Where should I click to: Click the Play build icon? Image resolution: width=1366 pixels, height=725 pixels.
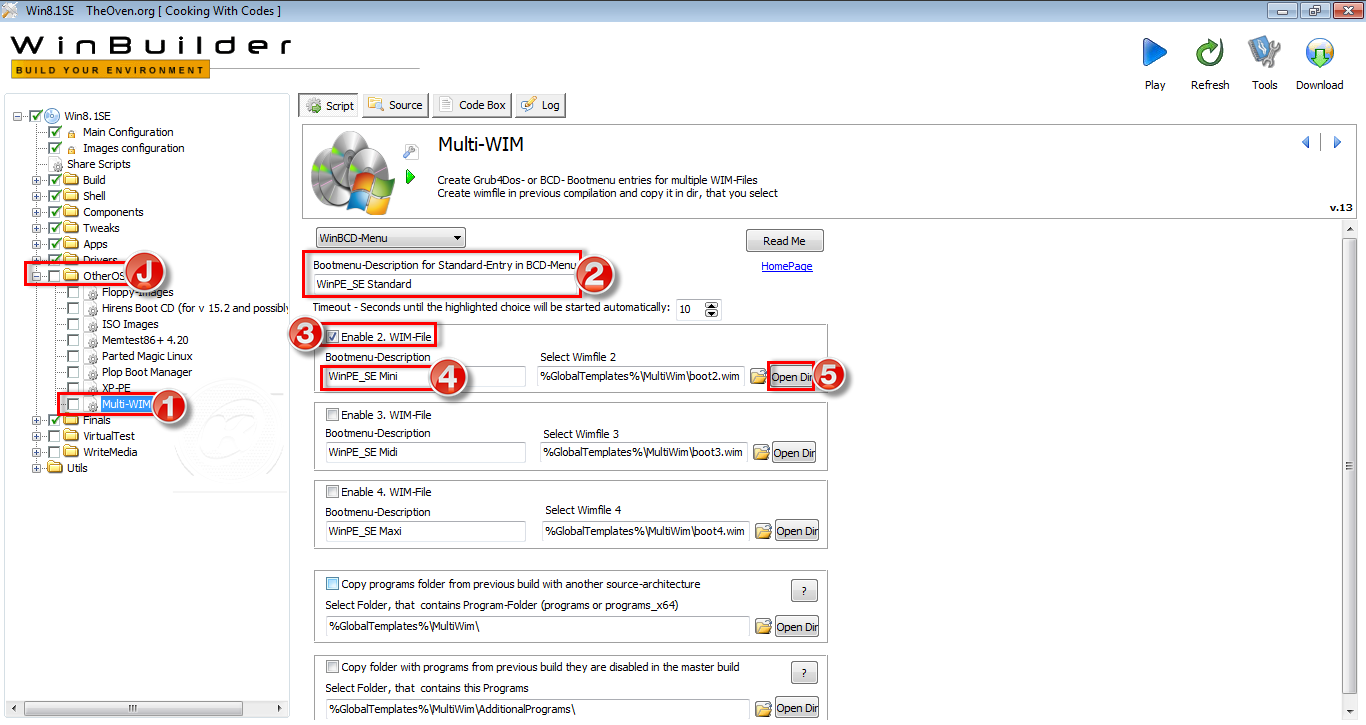coord(1155,52)
